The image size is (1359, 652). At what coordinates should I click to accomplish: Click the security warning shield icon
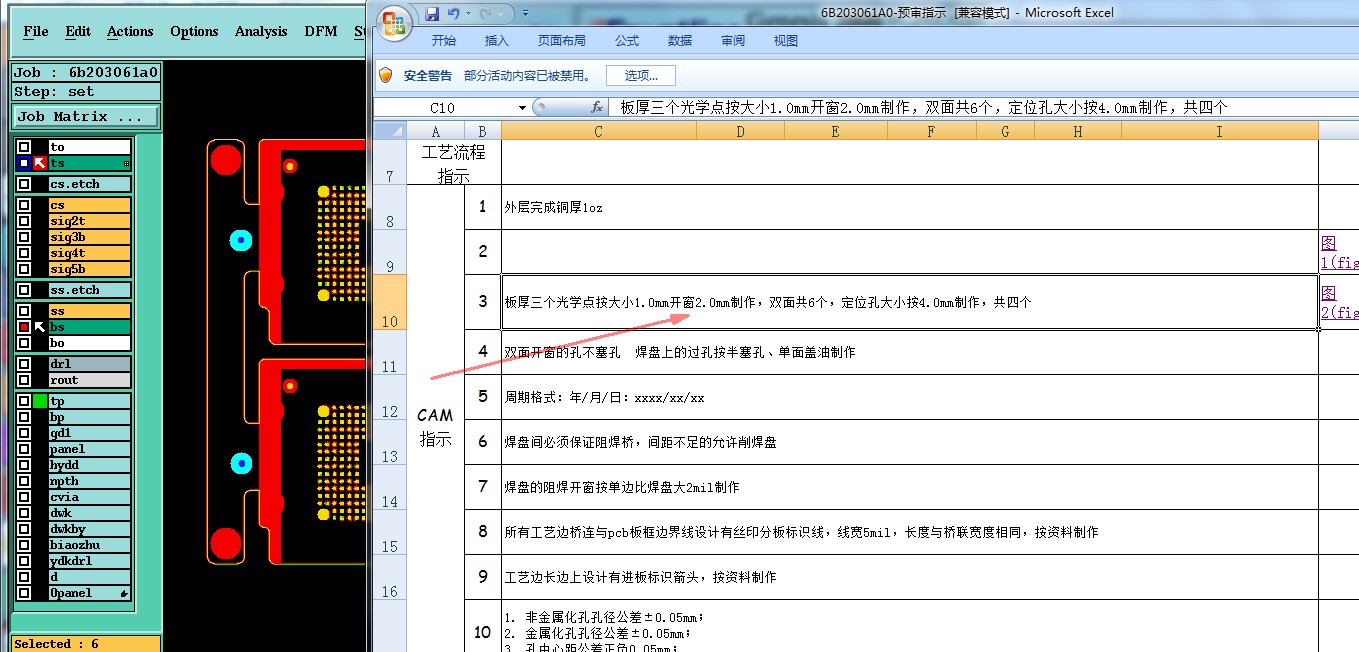(385, 75)
